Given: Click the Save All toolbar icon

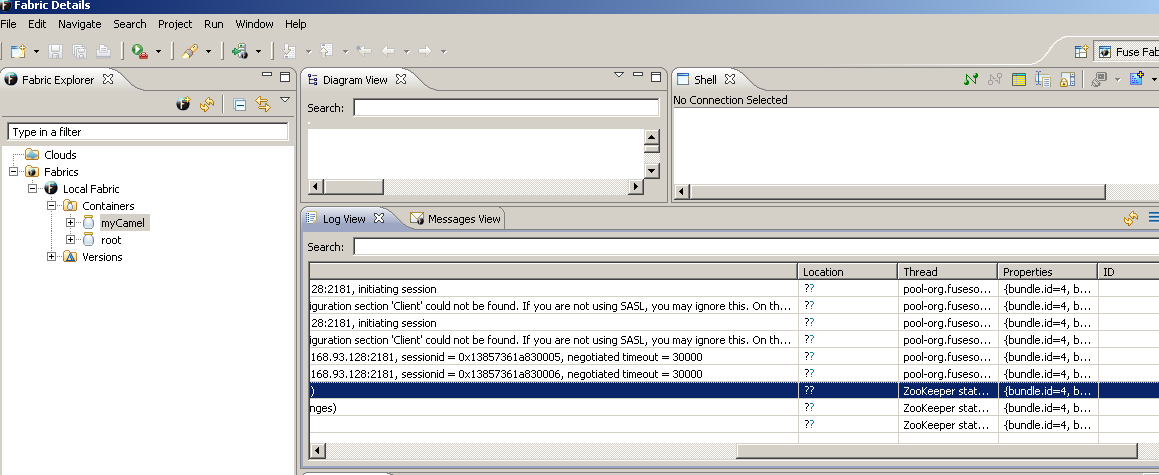Looking at the screenshot, I should click(x=79, y=51).
